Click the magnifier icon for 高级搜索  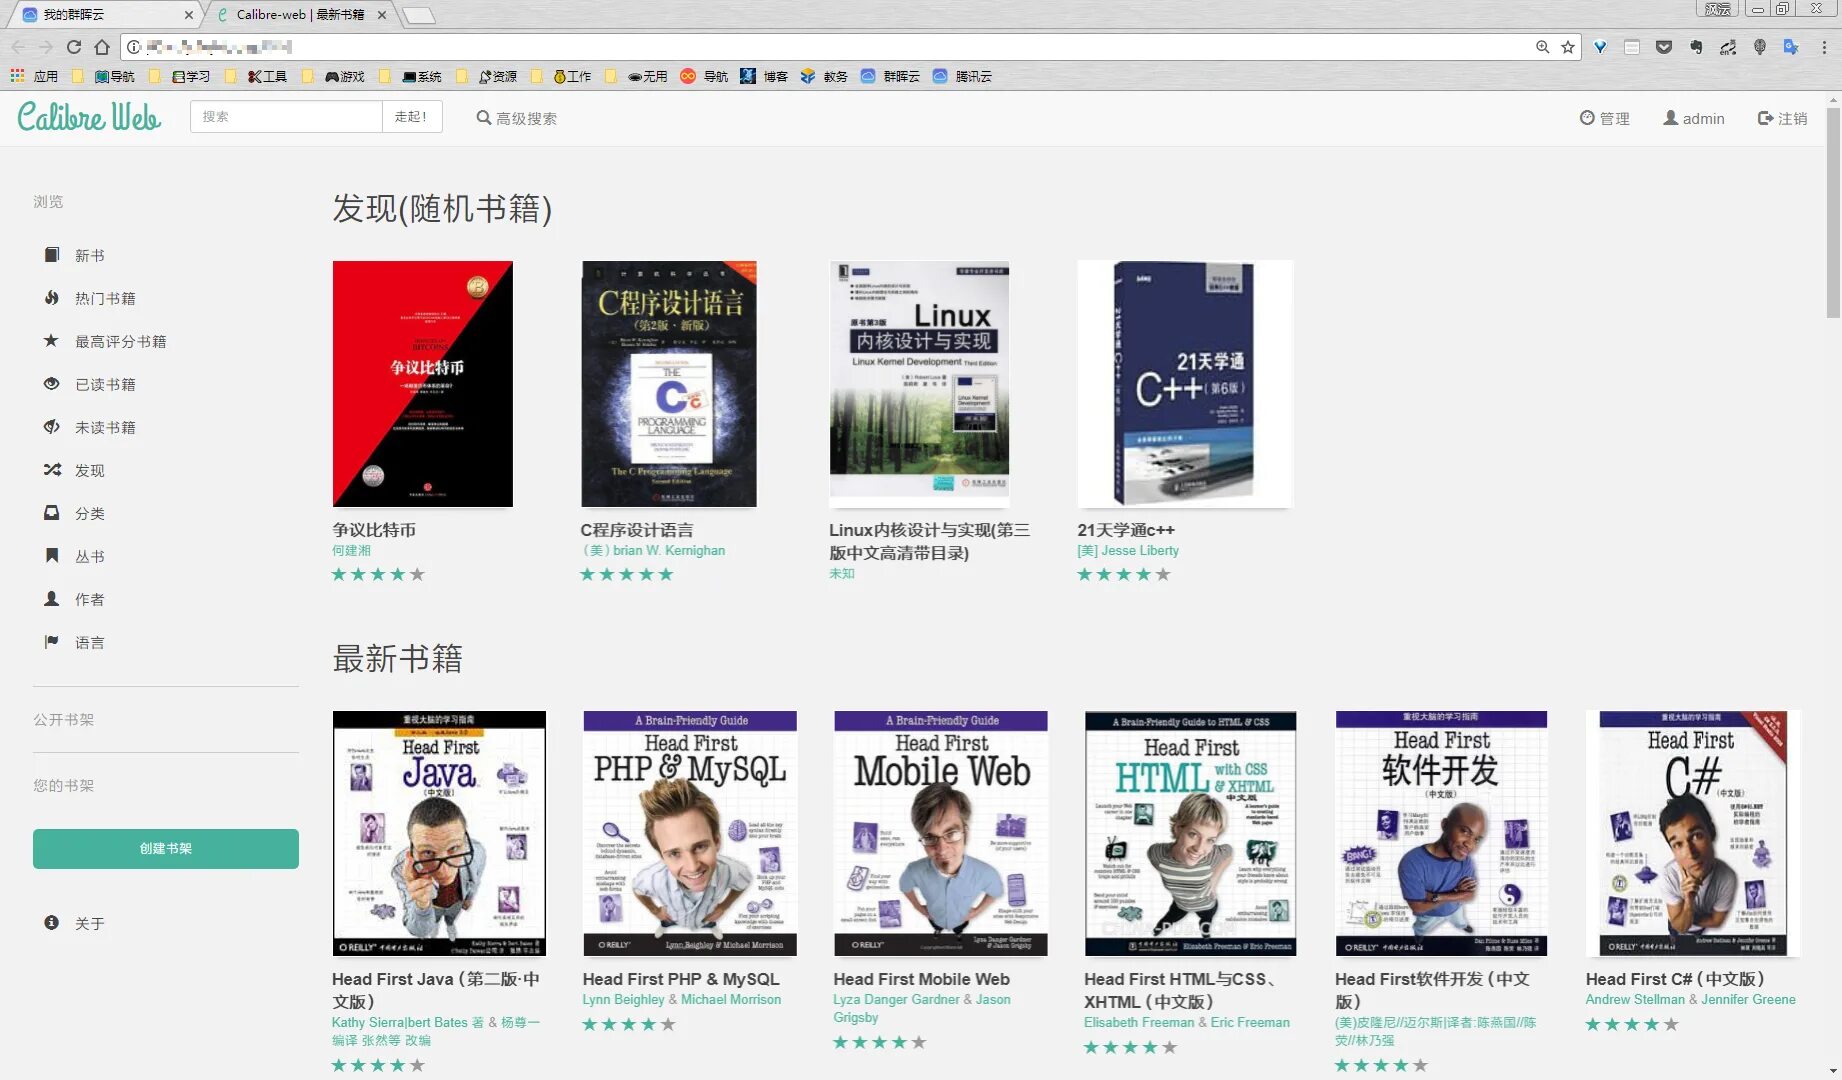tap(484, 118)
